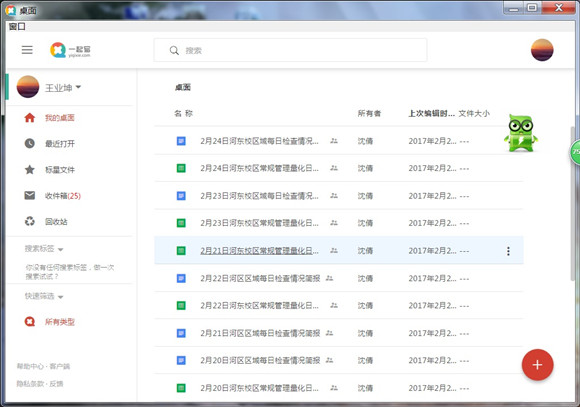580x407 pixels.
Task: Sort by 上次编辑时间 column header
Action: [431, 113]
